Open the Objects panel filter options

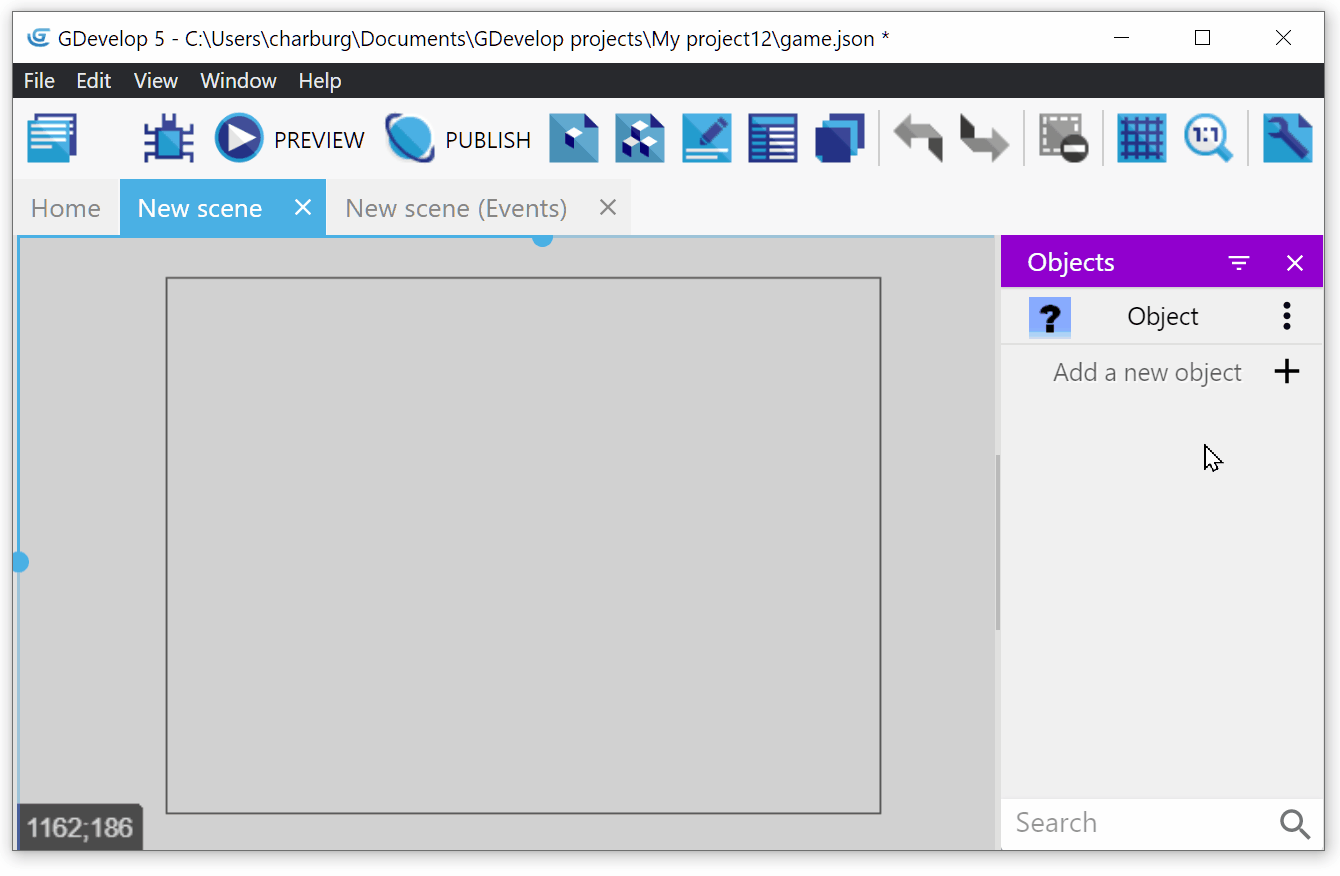click(x=1239, y=263)
